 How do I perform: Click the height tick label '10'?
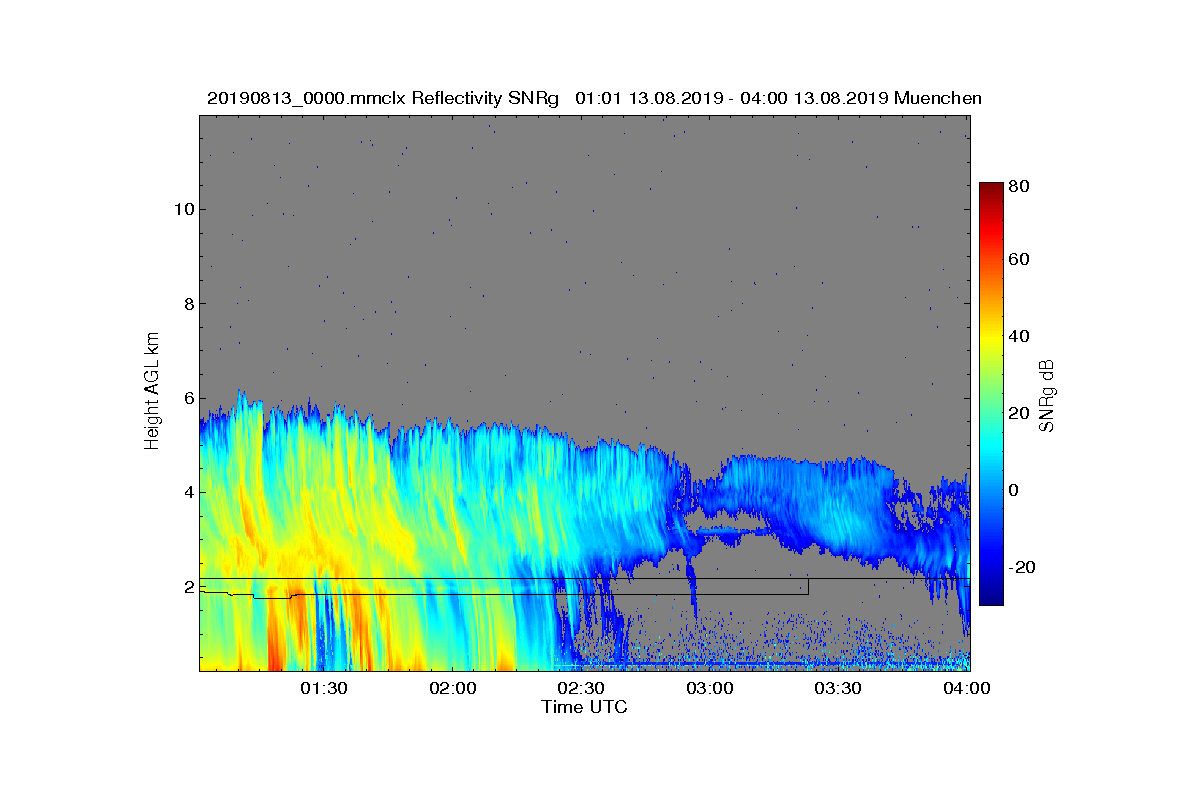pos(183,209)
